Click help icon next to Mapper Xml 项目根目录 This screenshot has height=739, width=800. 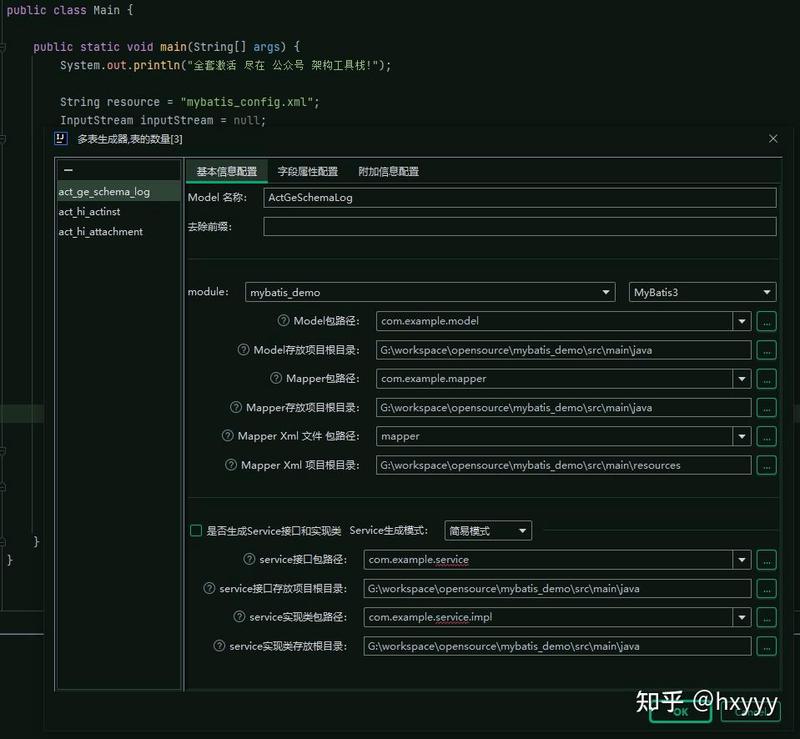pyautogui.click(x=232, y=465)
